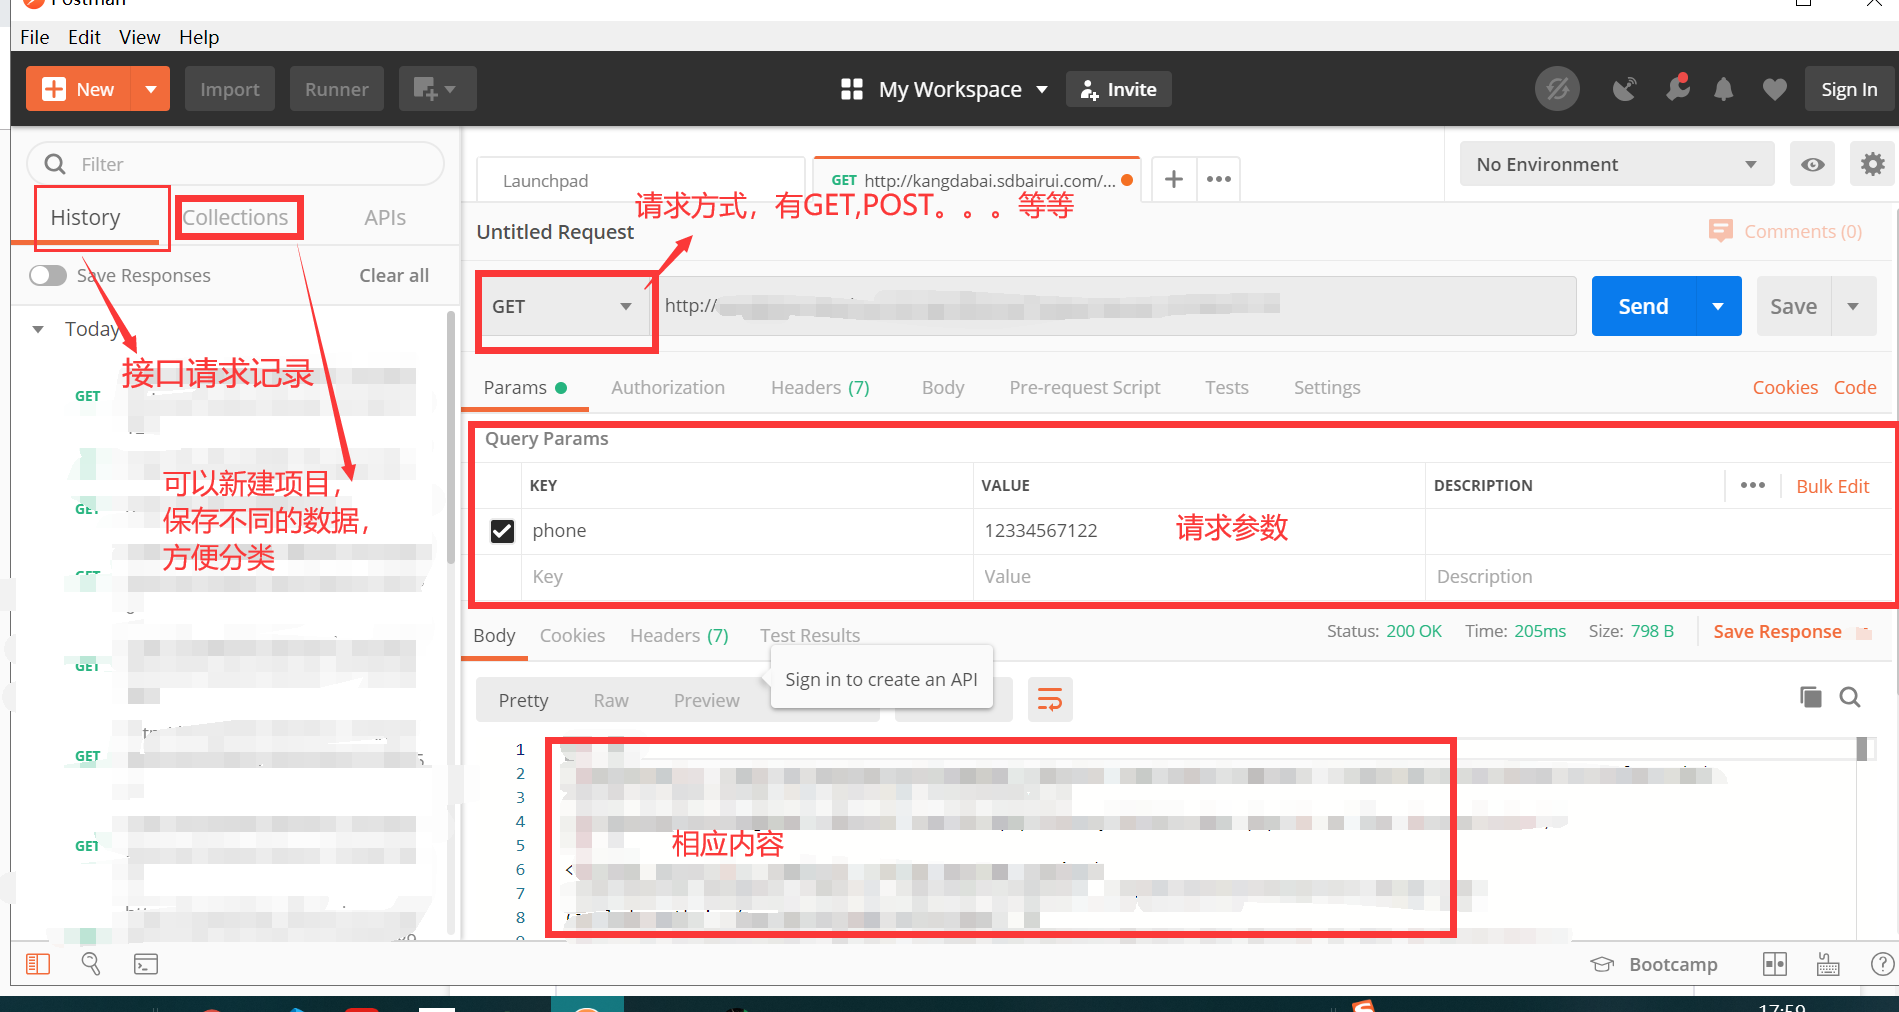Collapse the Today history group
This screenshot has height=1012, width=1899.
38,329
